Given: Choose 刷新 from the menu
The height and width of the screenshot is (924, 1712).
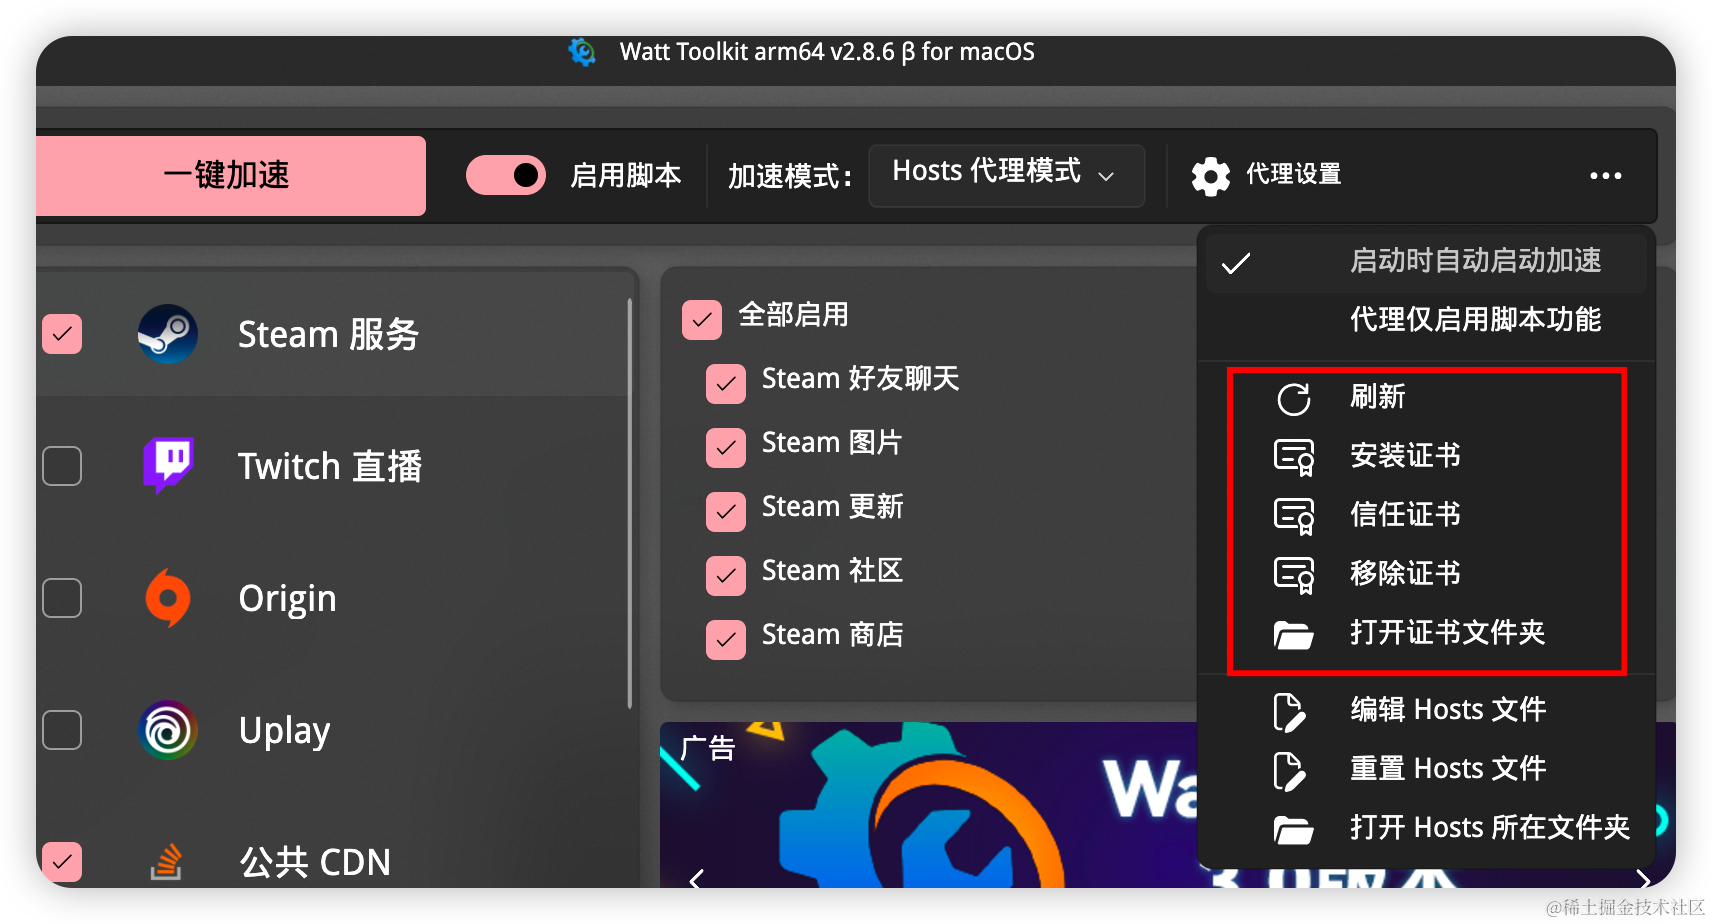Looking at the screenshot, I should [1426, 398].
